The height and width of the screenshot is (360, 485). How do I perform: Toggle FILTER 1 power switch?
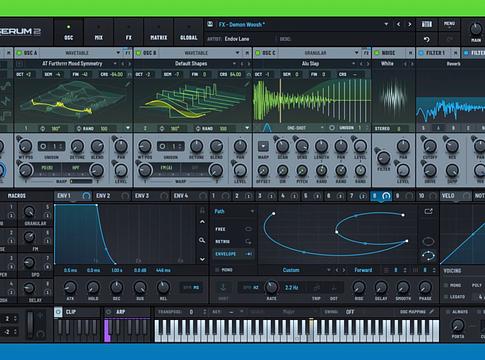click(x=421, y=53)
